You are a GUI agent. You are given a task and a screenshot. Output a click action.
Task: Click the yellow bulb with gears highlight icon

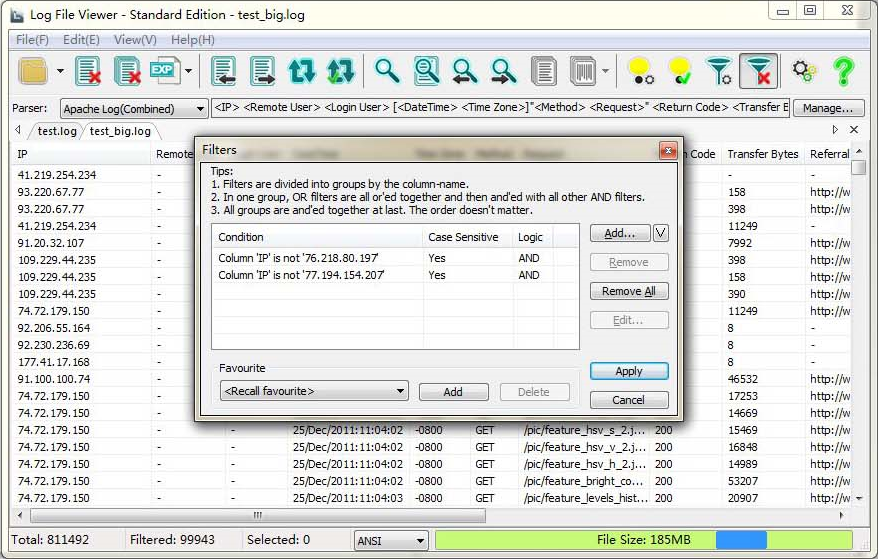640,71
